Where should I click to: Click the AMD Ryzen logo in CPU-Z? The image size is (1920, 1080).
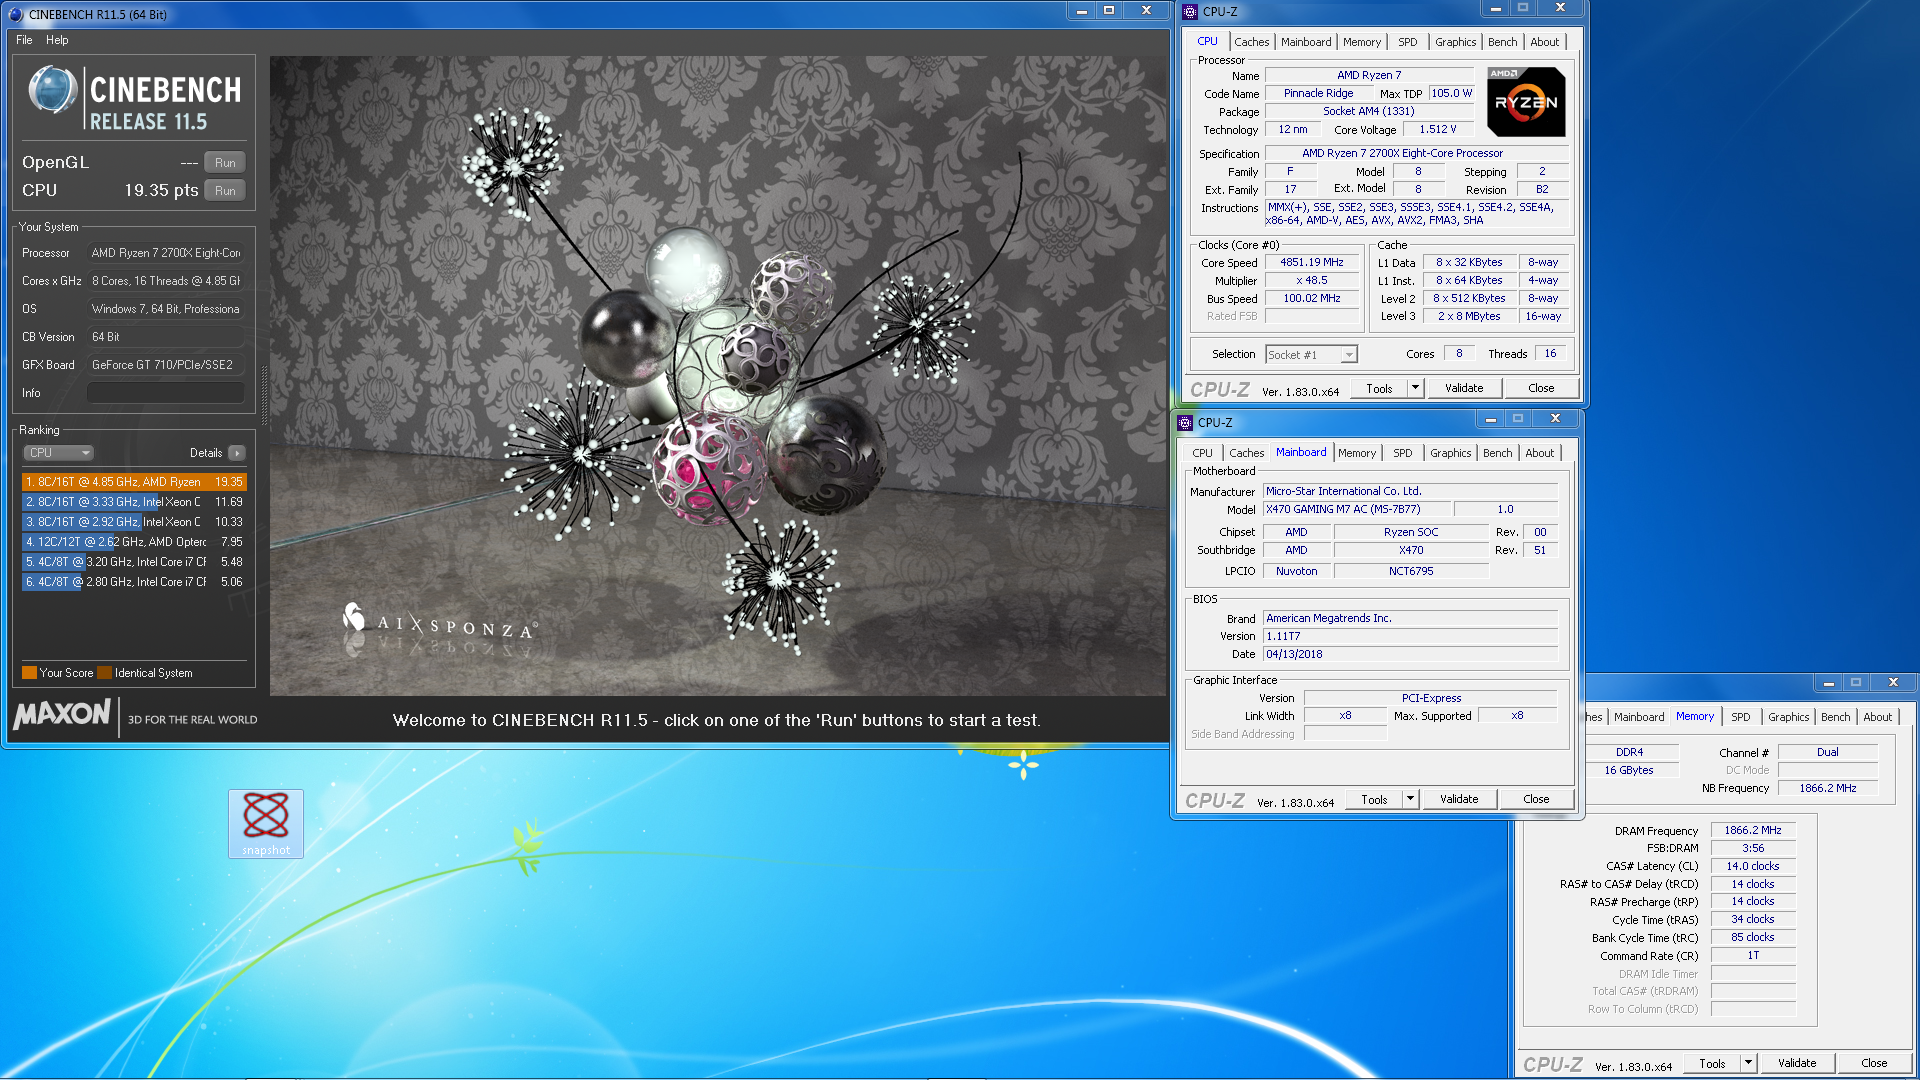[1525, 102]
